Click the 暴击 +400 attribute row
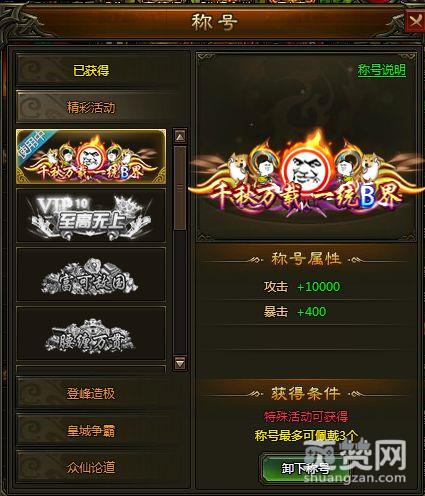Viewport: 425px width, 496px height. pyautogui.click(x=306, y=312)
